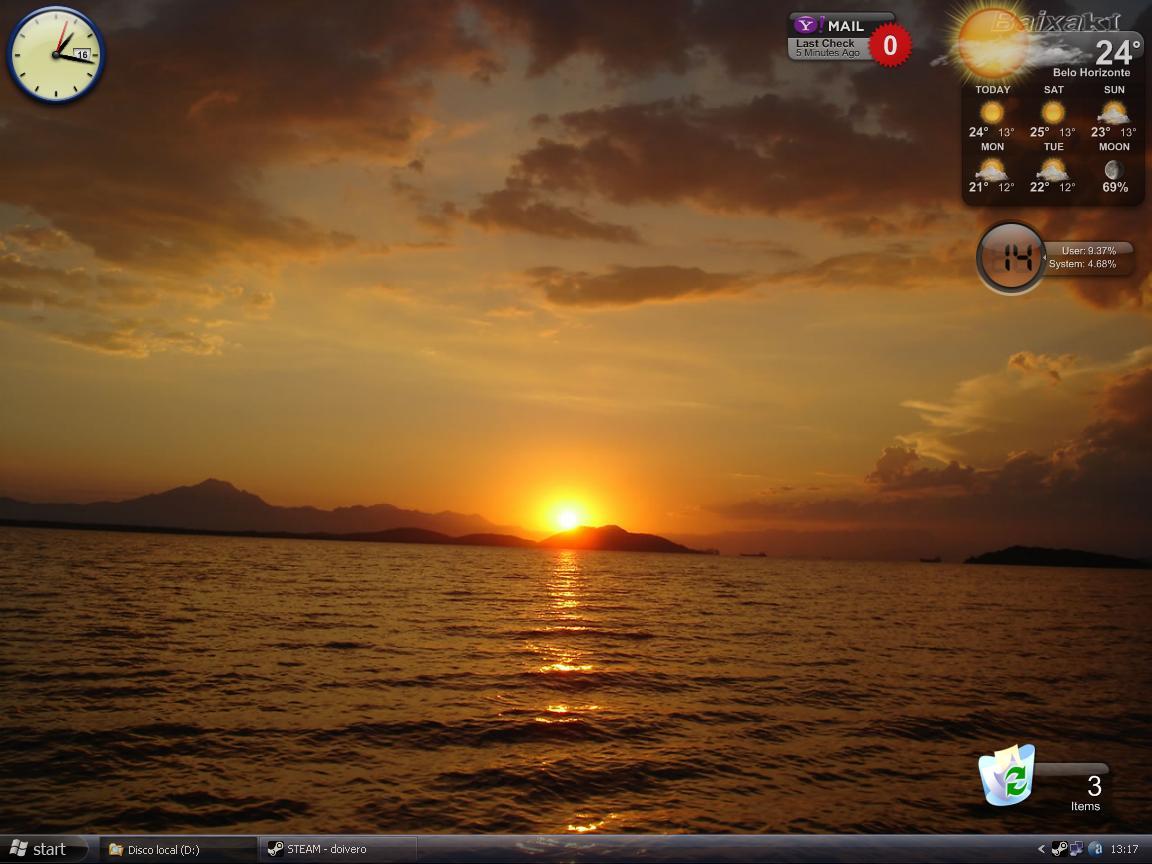Screen dimensions: 1152x864
Task: Expand hidden system tray icons chevron
Action: coord(1041,849)
